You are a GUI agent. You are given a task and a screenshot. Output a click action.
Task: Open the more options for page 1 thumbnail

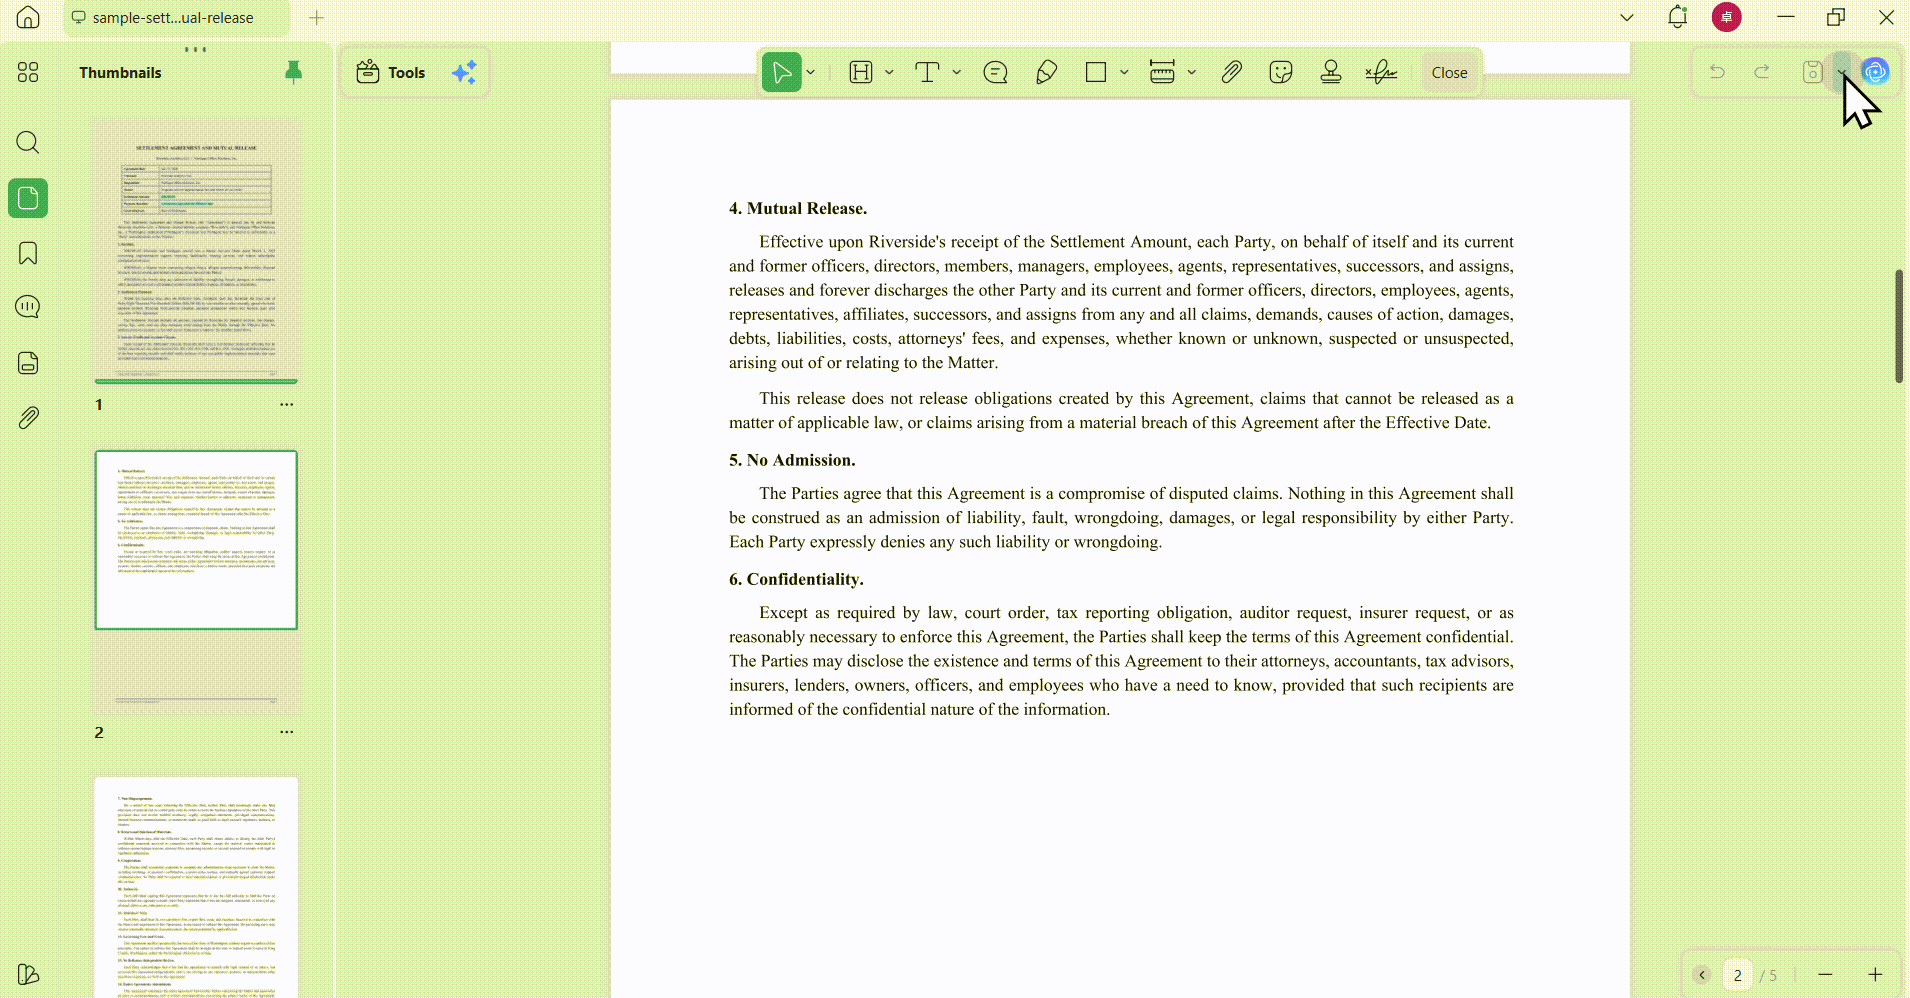(x=287, y=404)
